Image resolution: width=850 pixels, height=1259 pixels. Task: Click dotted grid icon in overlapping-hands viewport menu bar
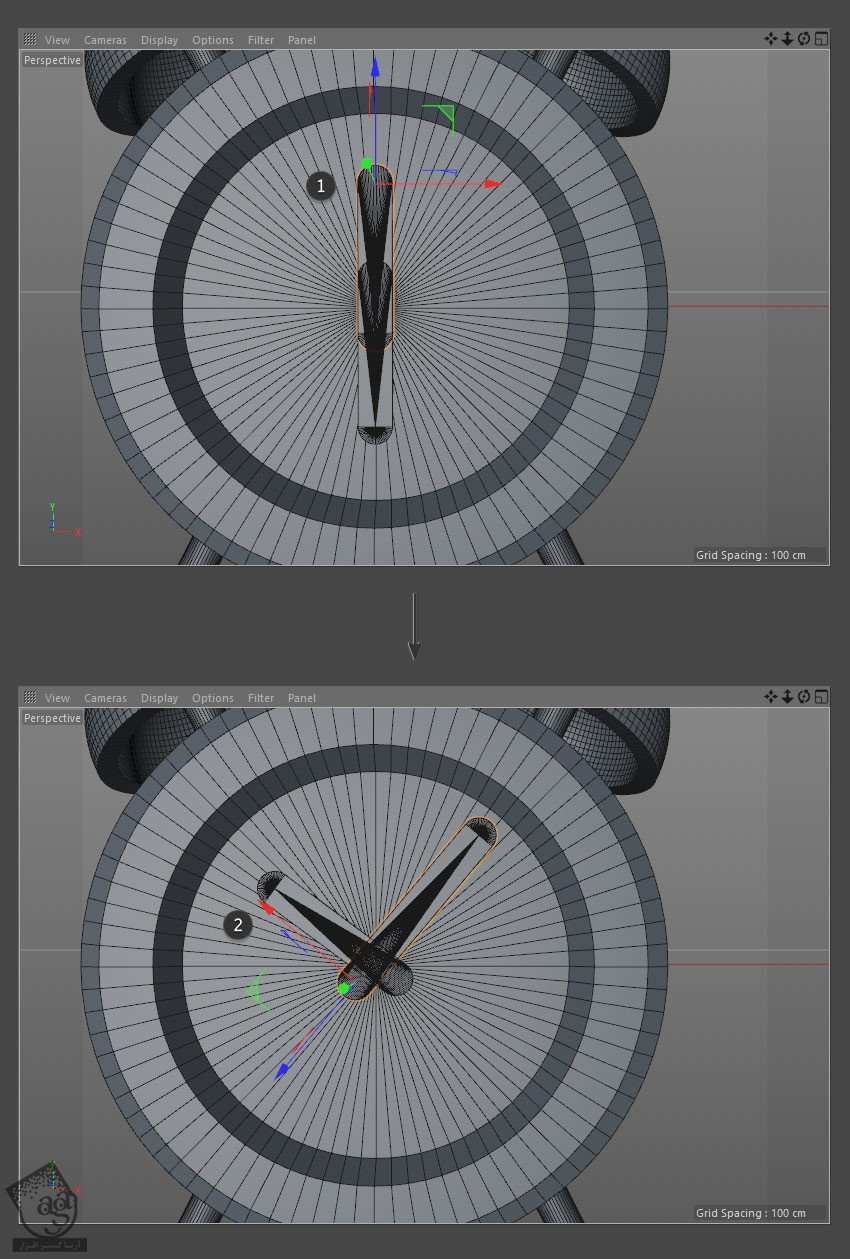(x=30, y=40)
